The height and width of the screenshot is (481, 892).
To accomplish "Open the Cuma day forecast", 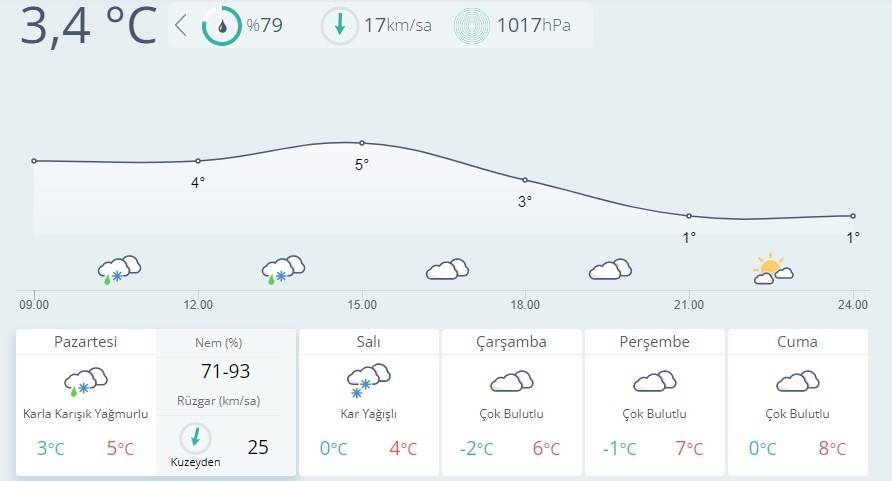I will [797, 342].
